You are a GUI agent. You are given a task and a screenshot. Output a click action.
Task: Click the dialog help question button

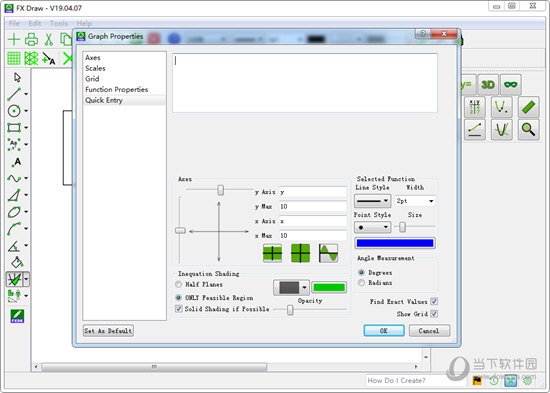pos(422,34)
